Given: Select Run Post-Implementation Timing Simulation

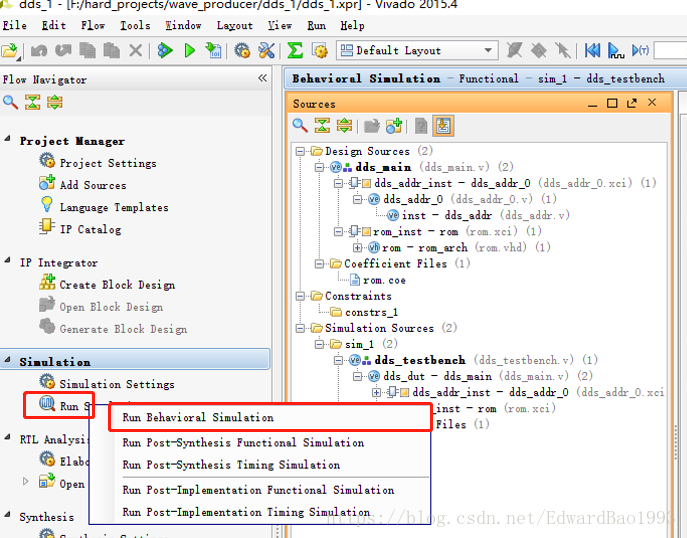Looking at the screenshot, I should (246, 512).
